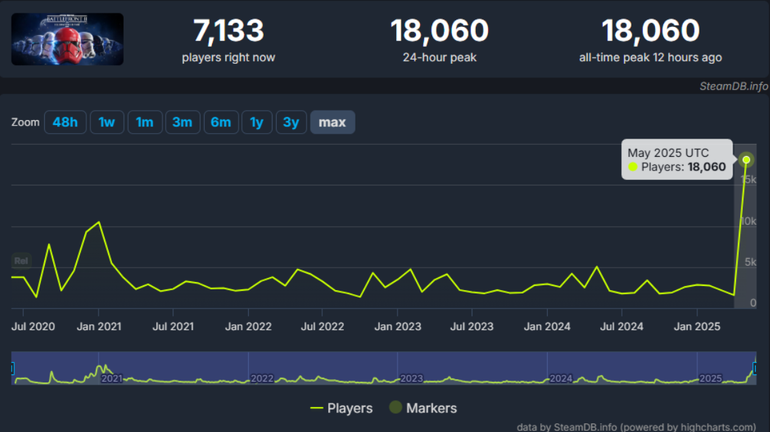The height and width of the screenshot is (432, 770).
Task: Click the 2023 section in navigator
Action: tap(411, 379)
